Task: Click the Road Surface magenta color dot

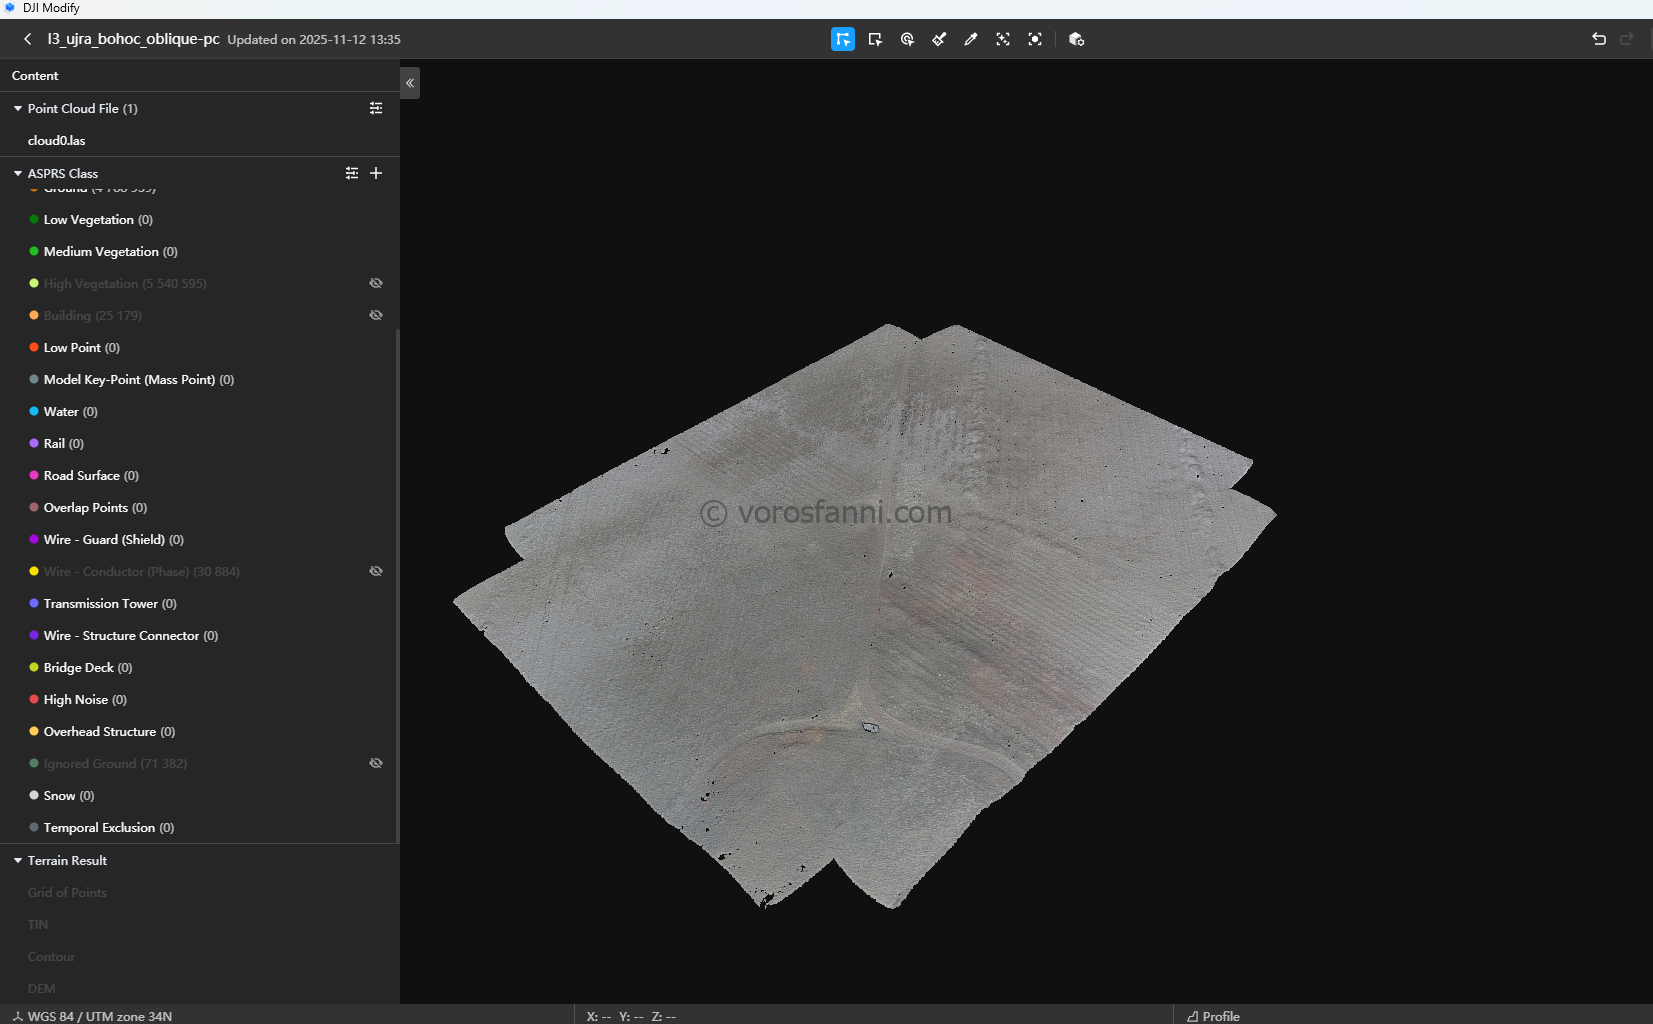Action: pos(34,475)
